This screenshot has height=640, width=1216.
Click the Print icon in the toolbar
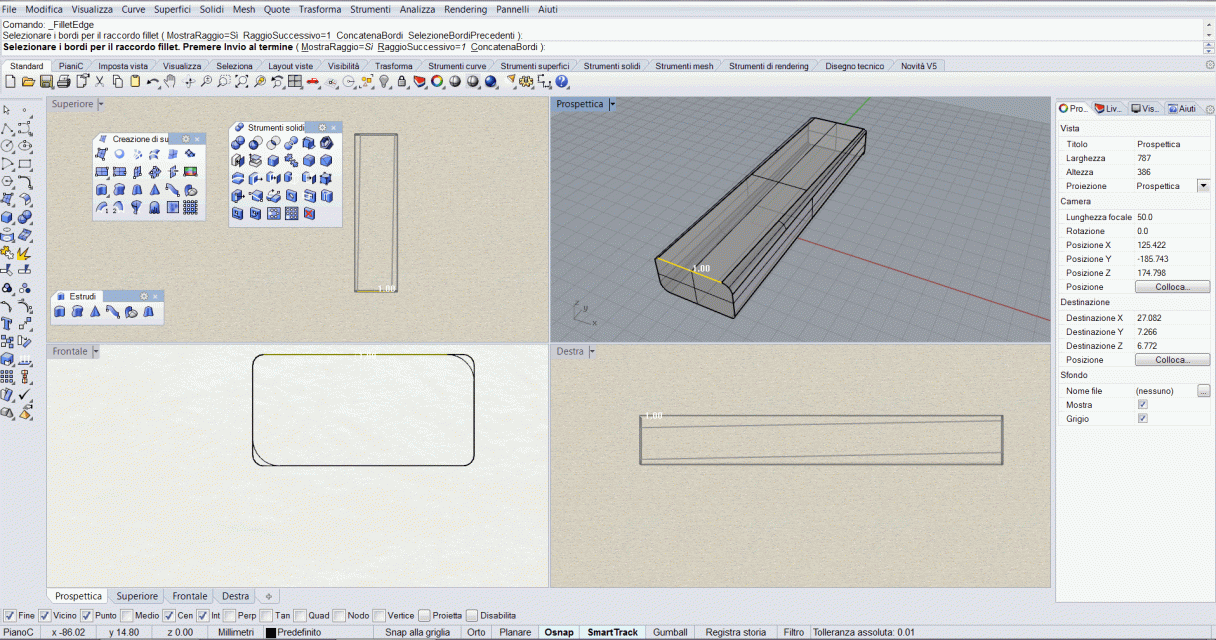[x=63, y=82]
